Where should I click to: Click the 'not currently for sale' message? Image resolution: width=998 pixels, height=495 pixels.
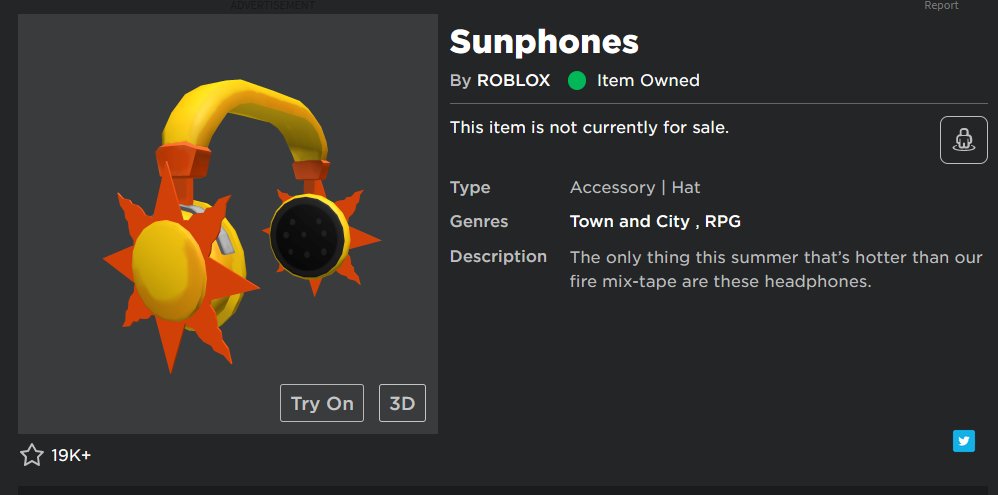coord(589,127)
